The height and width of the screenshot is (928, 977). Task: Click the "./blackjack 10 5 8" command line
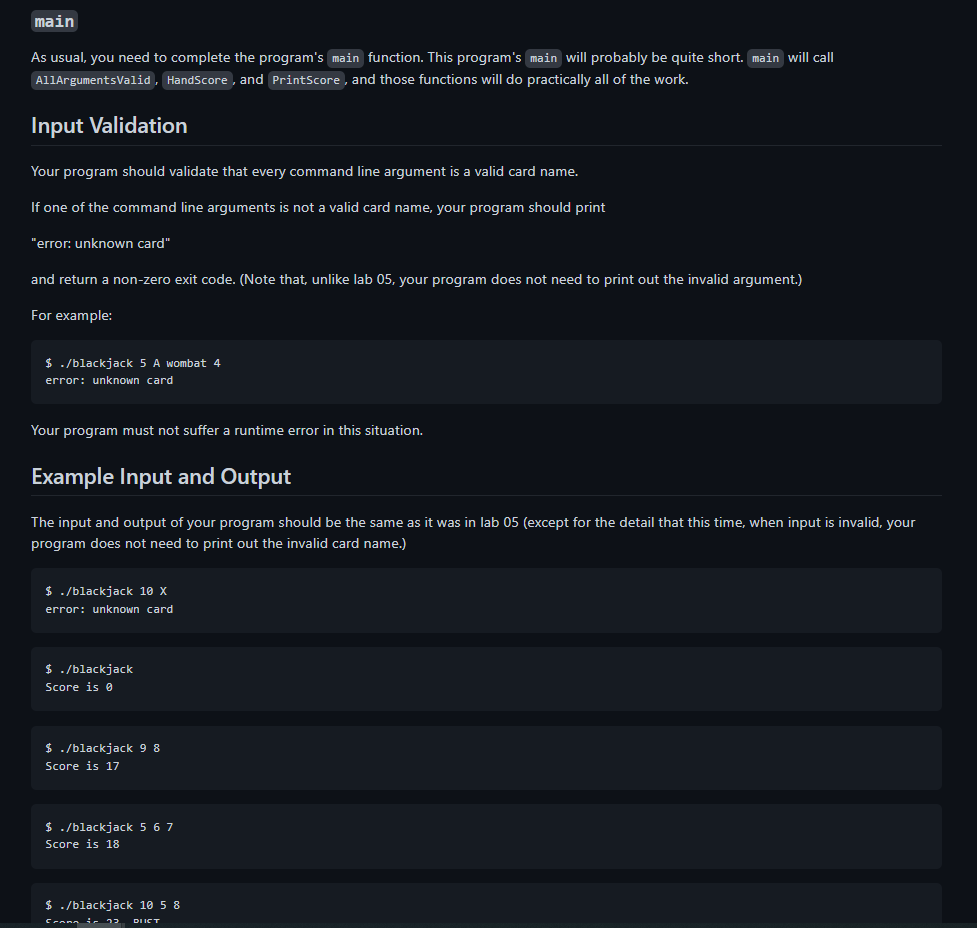pyautogui.click(x=113, y=906)
